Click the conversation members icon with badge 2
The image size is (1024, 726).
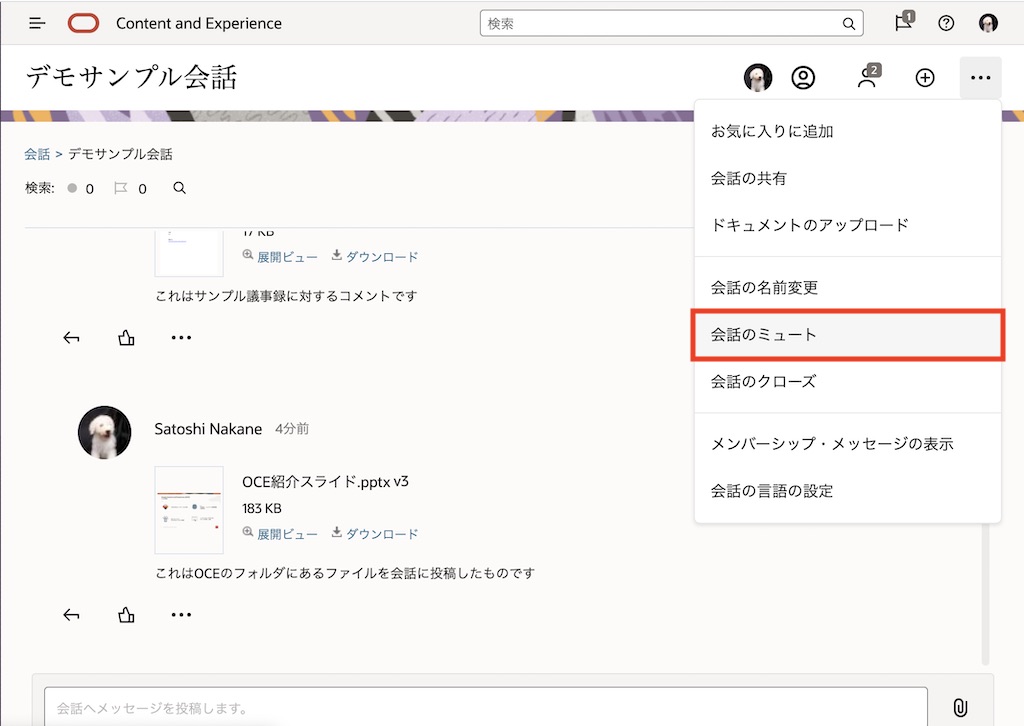(867, 77)
